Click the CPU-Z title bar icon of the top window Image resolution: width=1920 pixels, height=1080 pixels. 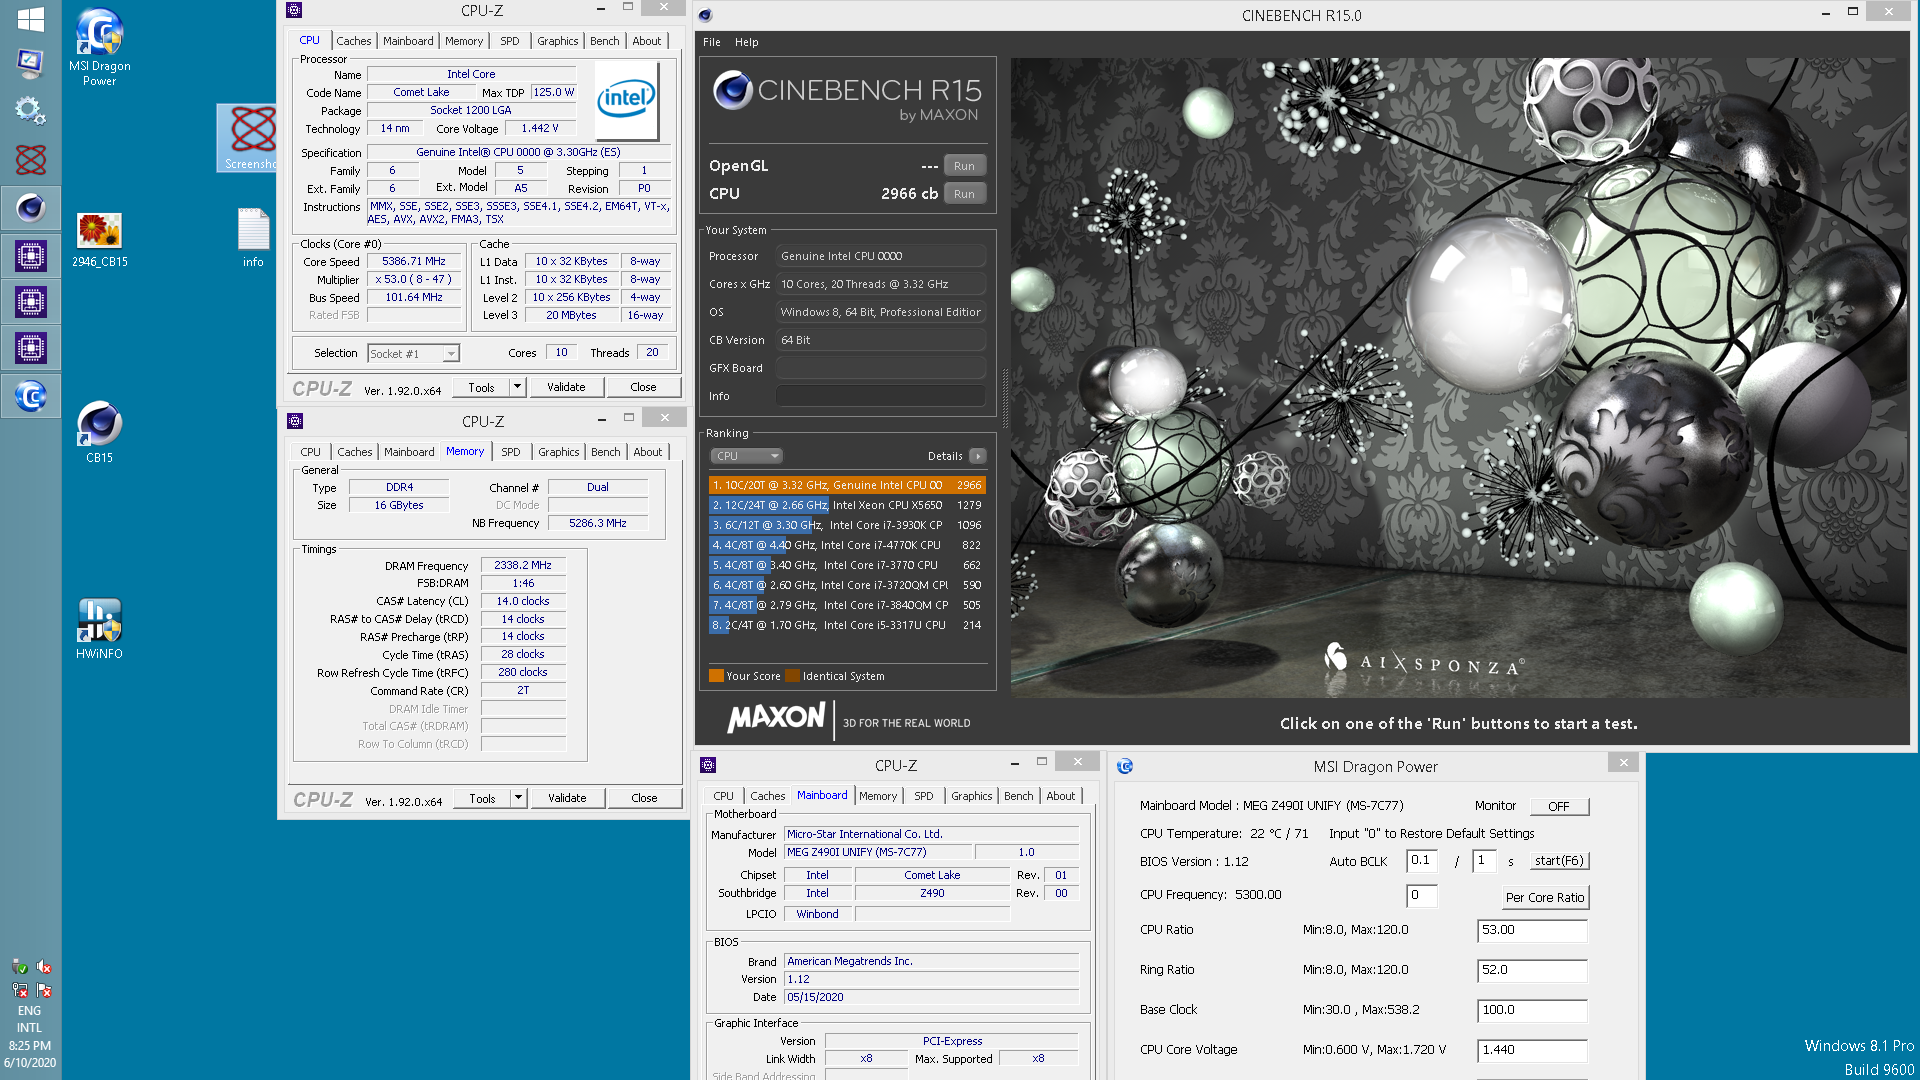pos(294,10)
